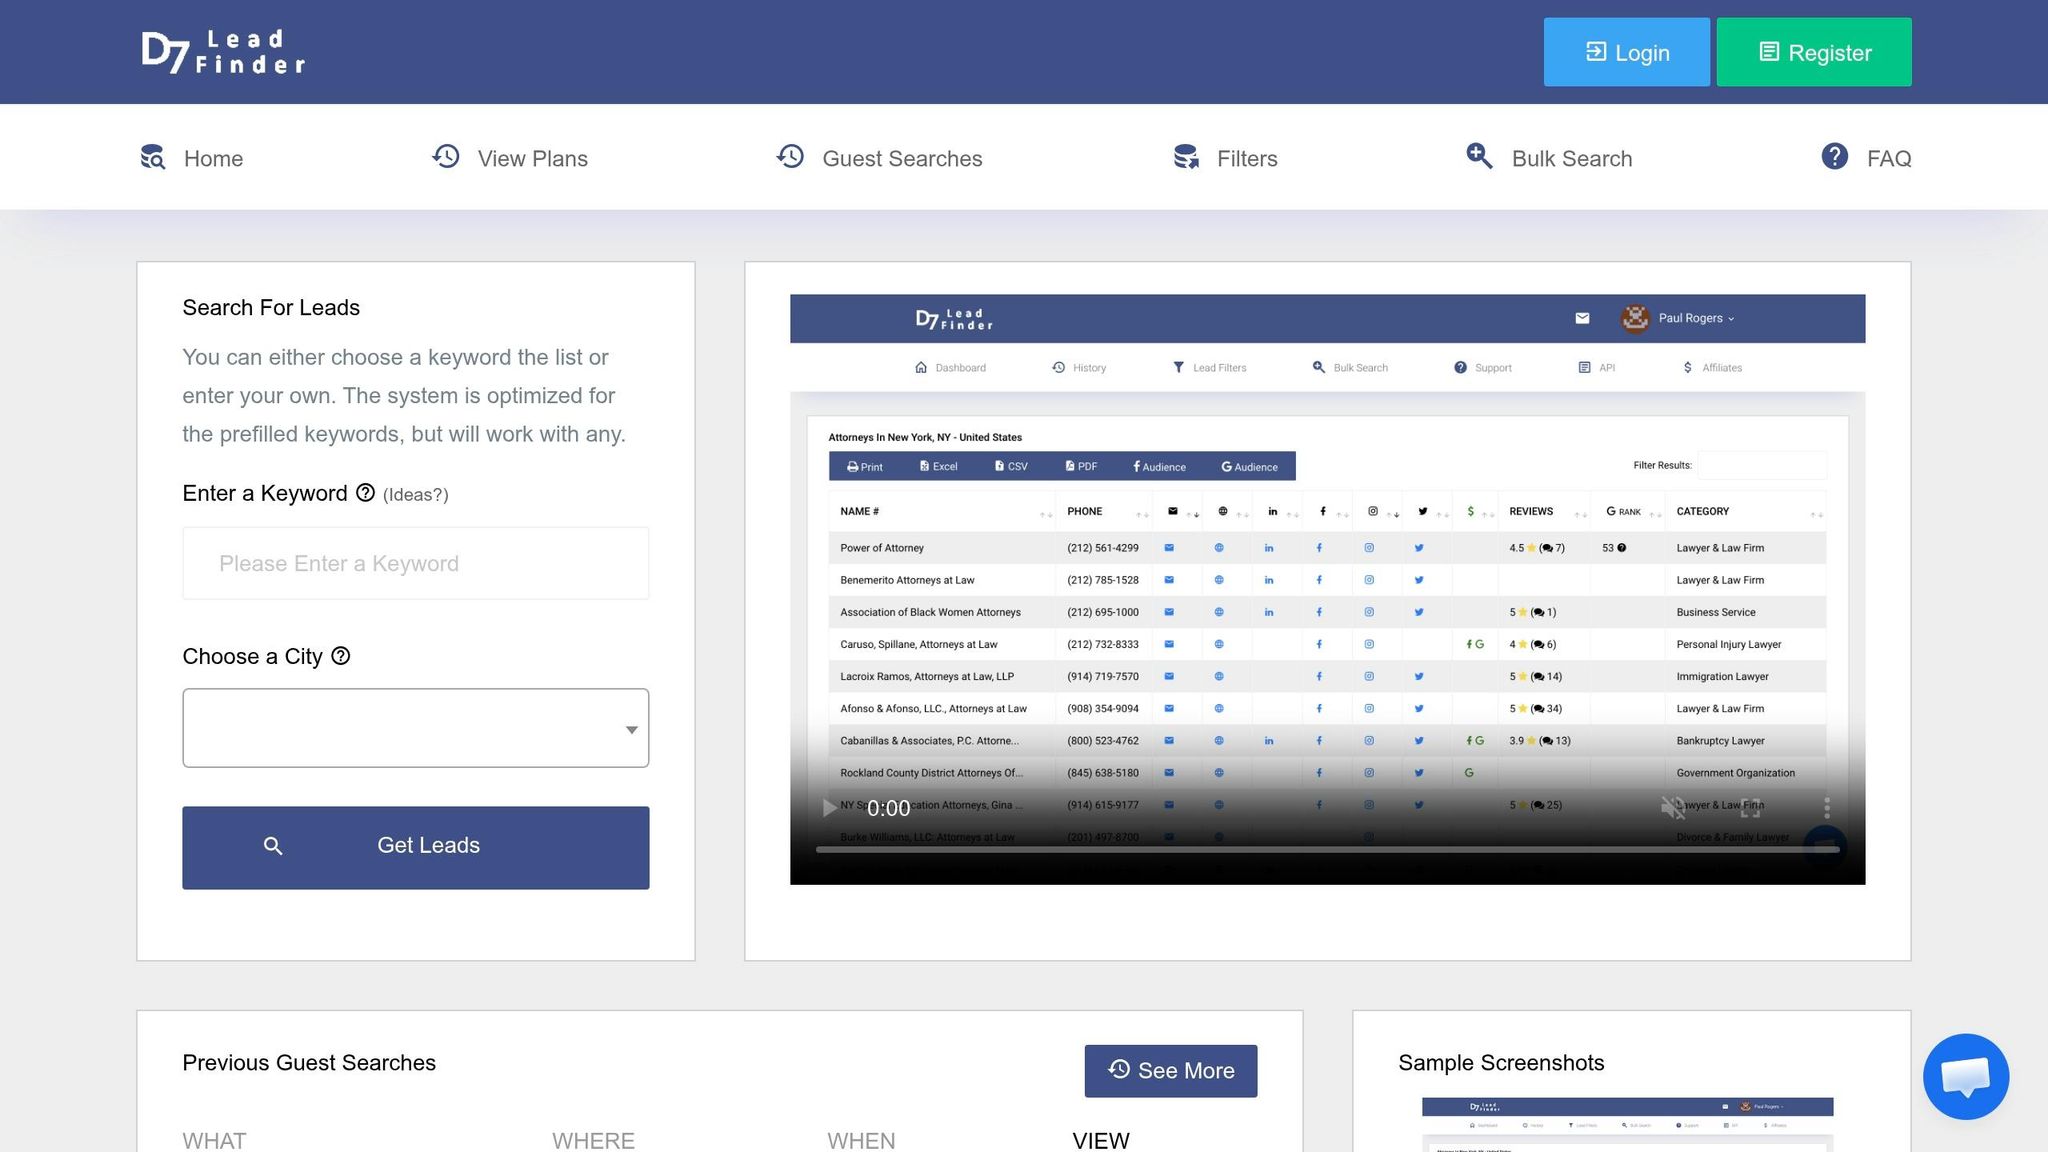This screenshot has height=1152, width=2048.
Task: Open the demo video in fullscreen
Action: click(x=1750, y=808)
